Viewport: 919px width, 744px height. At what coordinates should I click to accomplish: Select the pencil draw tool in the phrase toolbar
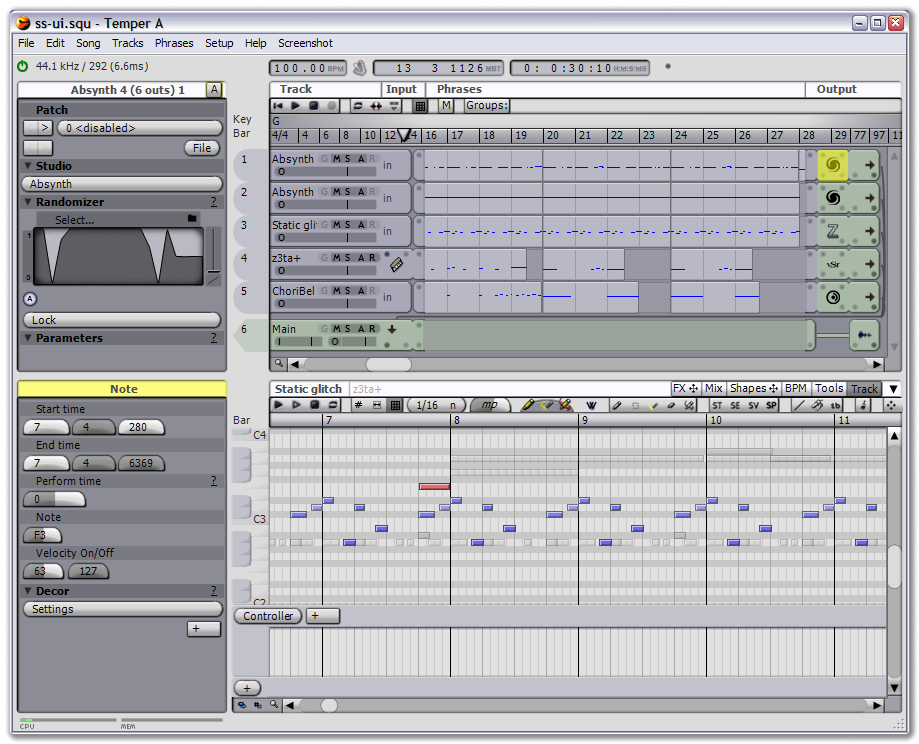pos(527,405)
